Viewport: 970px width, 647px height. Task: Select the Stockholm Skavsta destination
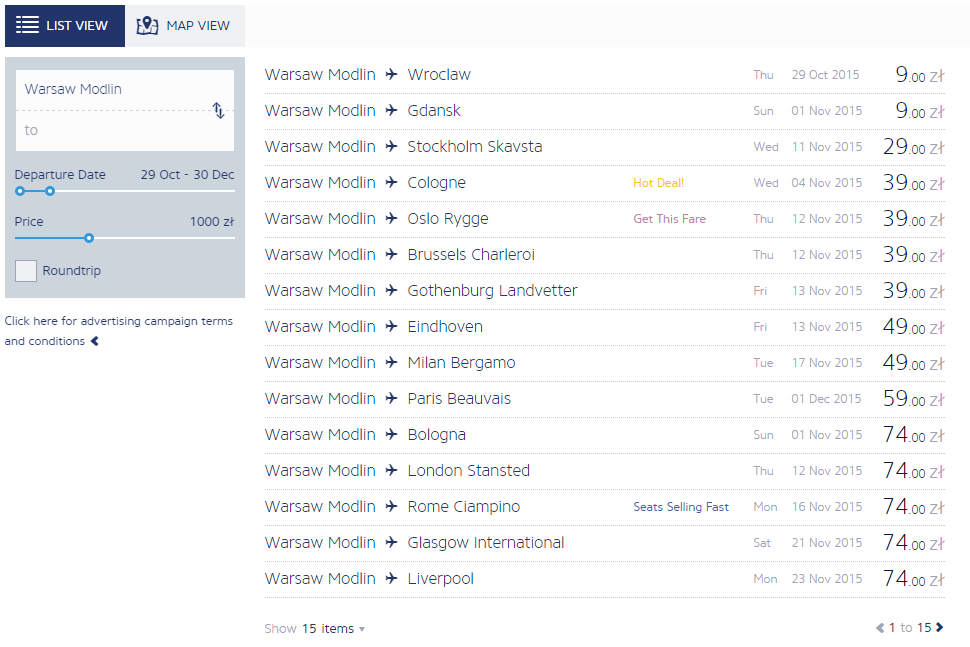click(474, 147)
